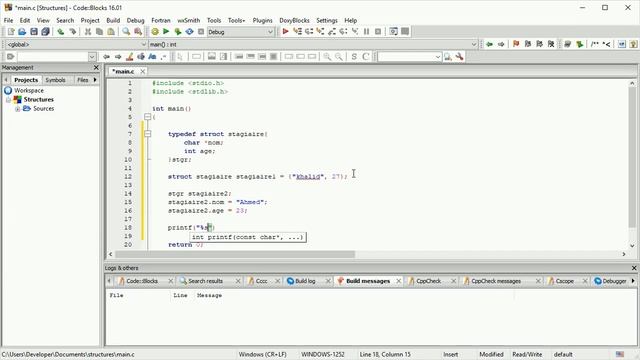Click the Redo toolbar icon
The width and height of the screenshot is (640, 360).
coord(72,31)
